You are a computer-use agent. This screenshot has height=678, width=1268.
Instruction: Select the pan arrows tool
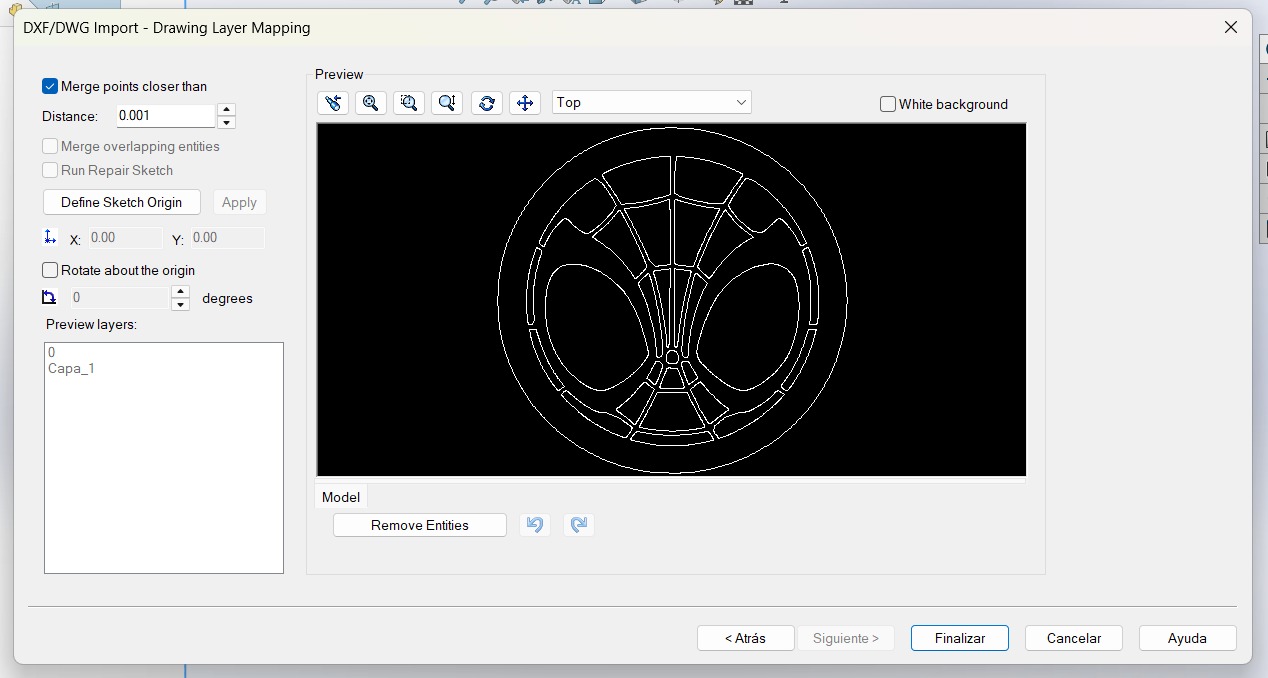pos(525,102)
